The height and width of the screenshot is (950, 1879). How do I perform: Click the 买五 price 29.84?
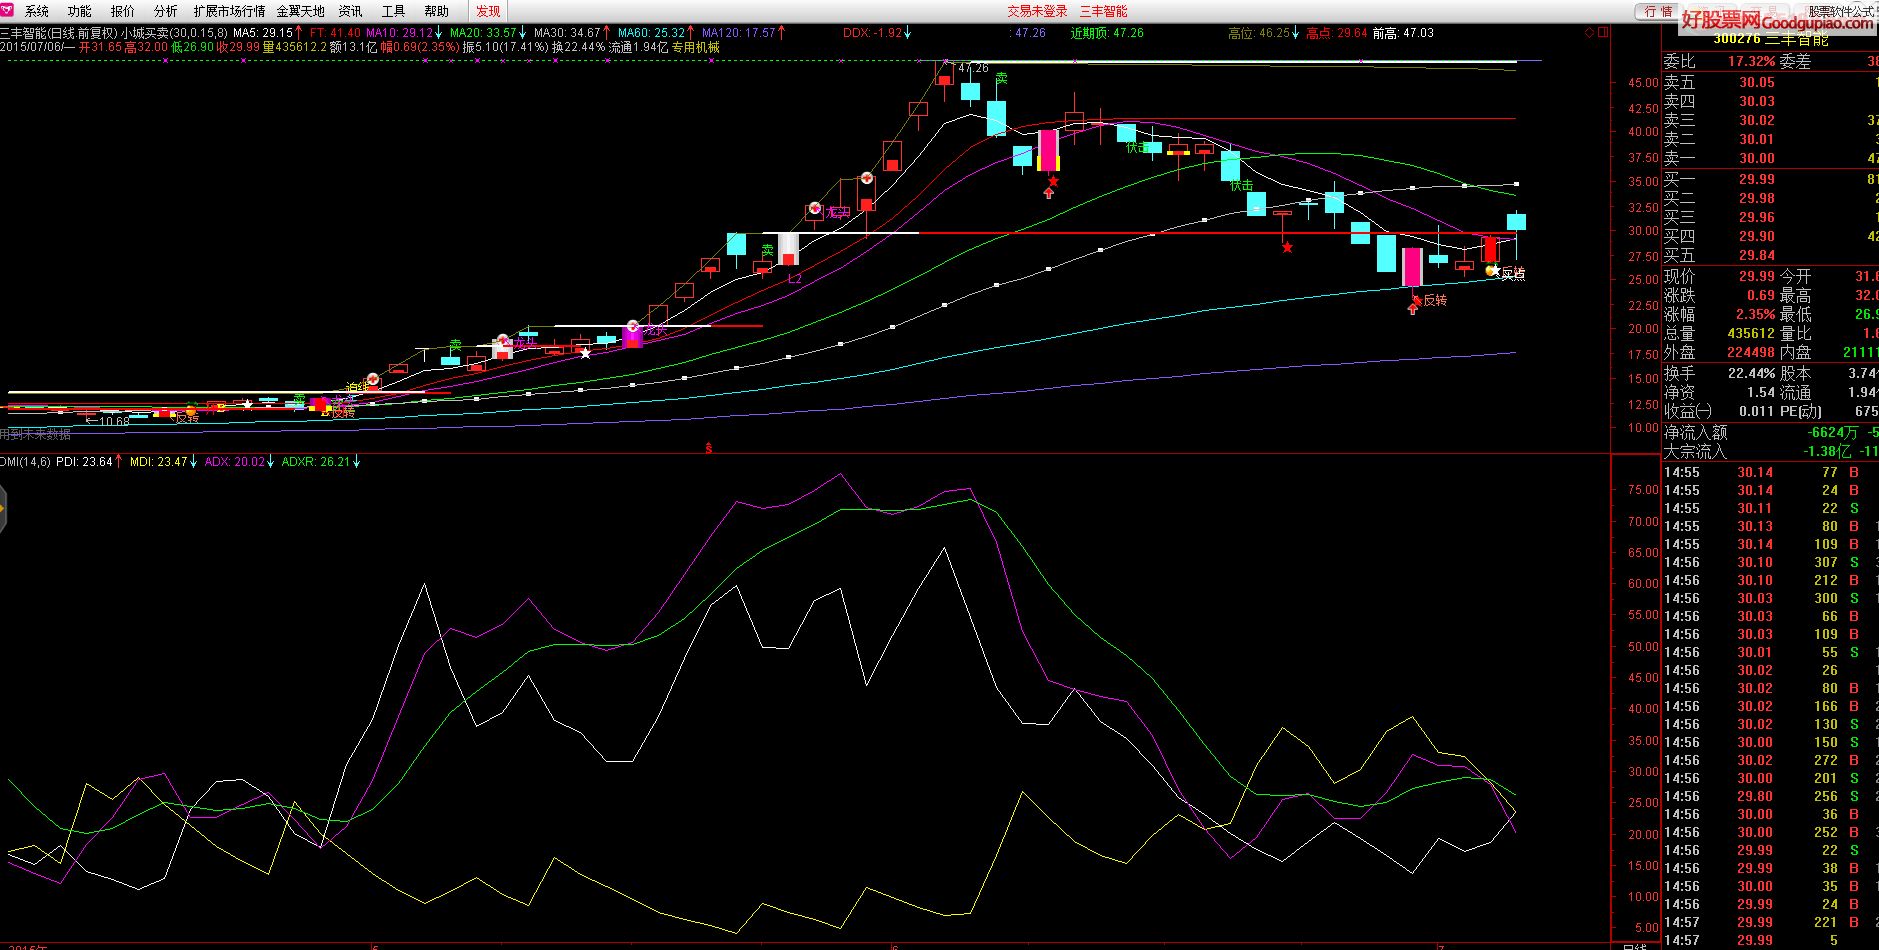pyautogui.click(x=1756, y=255)
